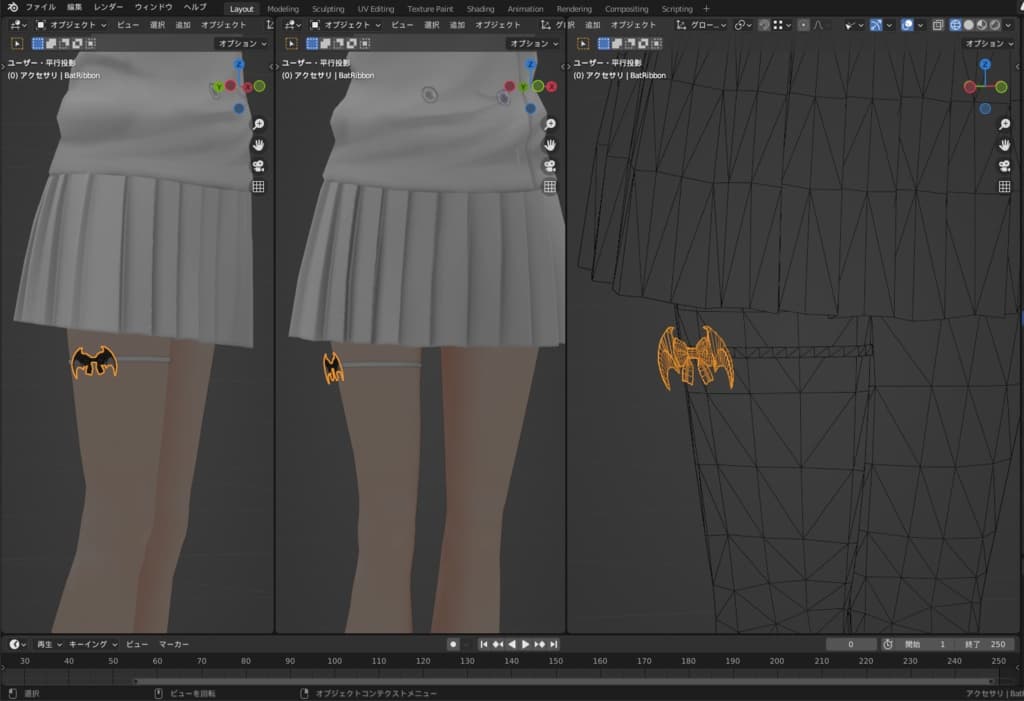Screen dimensions: 1024x701
Task: Expand the オプション dropdown in right viewport
Action: point(989,44)
